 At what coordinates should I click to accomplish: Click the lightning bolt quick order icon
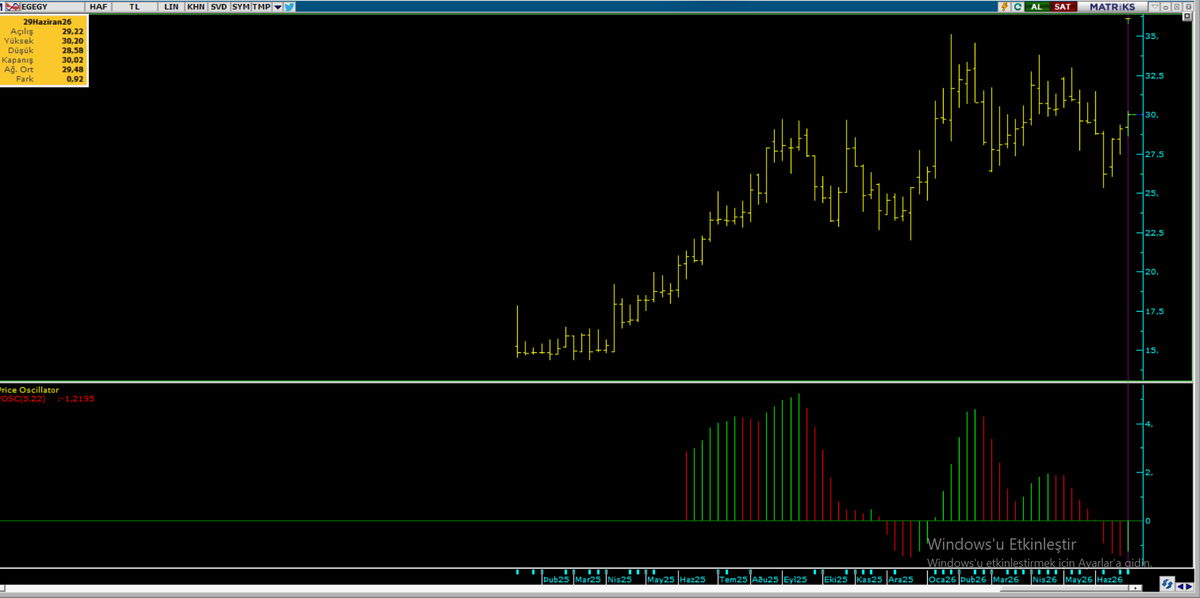[1004, 6]
